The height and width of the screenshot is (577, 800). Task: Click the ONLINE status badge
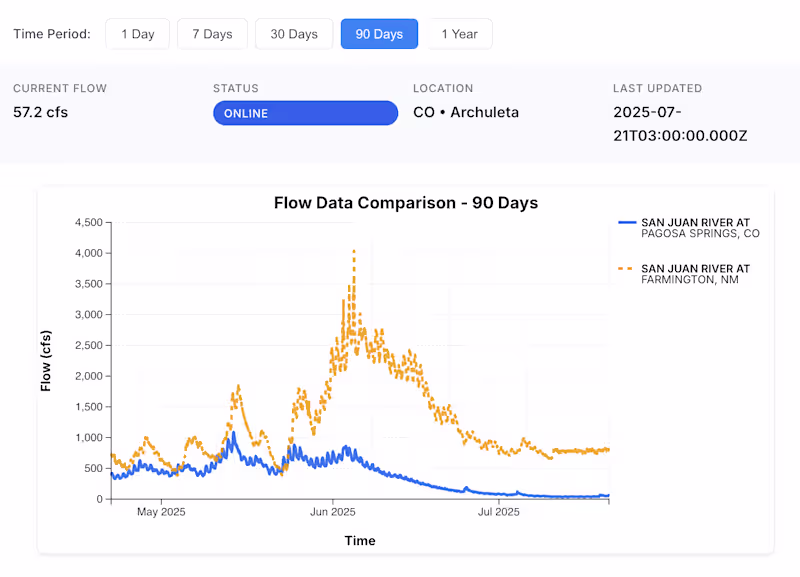[x=305, y=113]
